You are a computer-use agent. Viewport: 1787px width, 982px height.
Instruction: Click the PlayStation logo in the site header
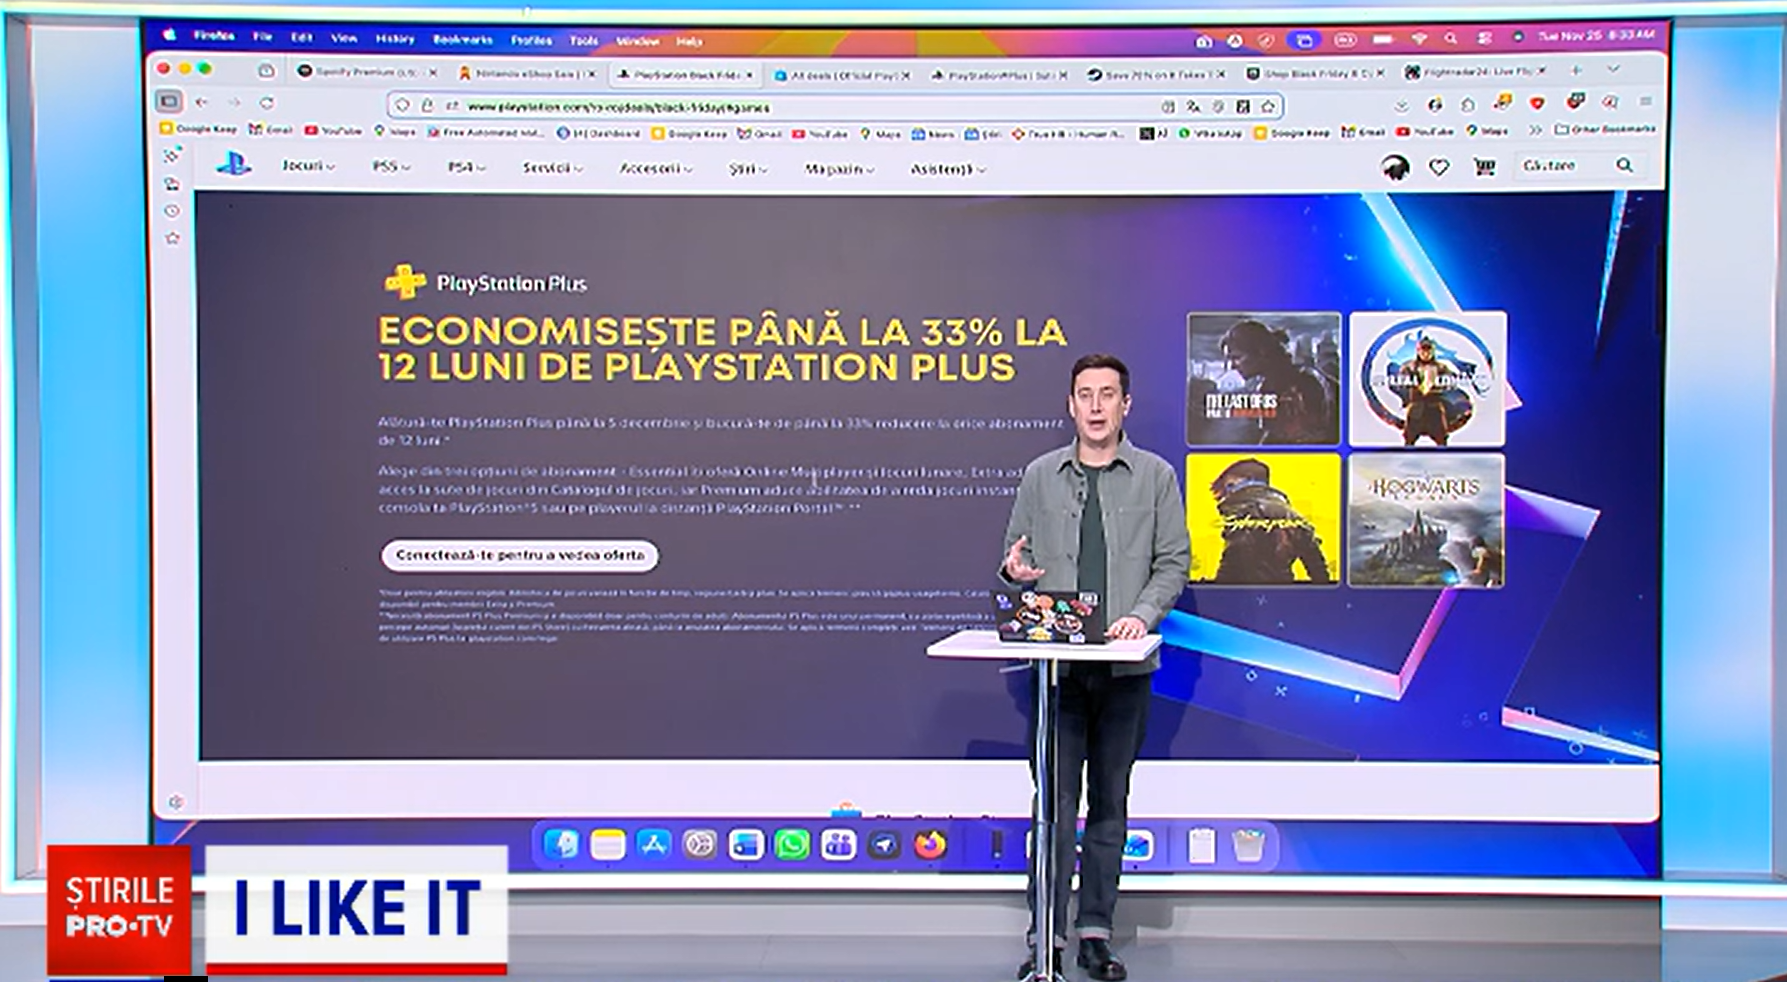click(234, 165)
